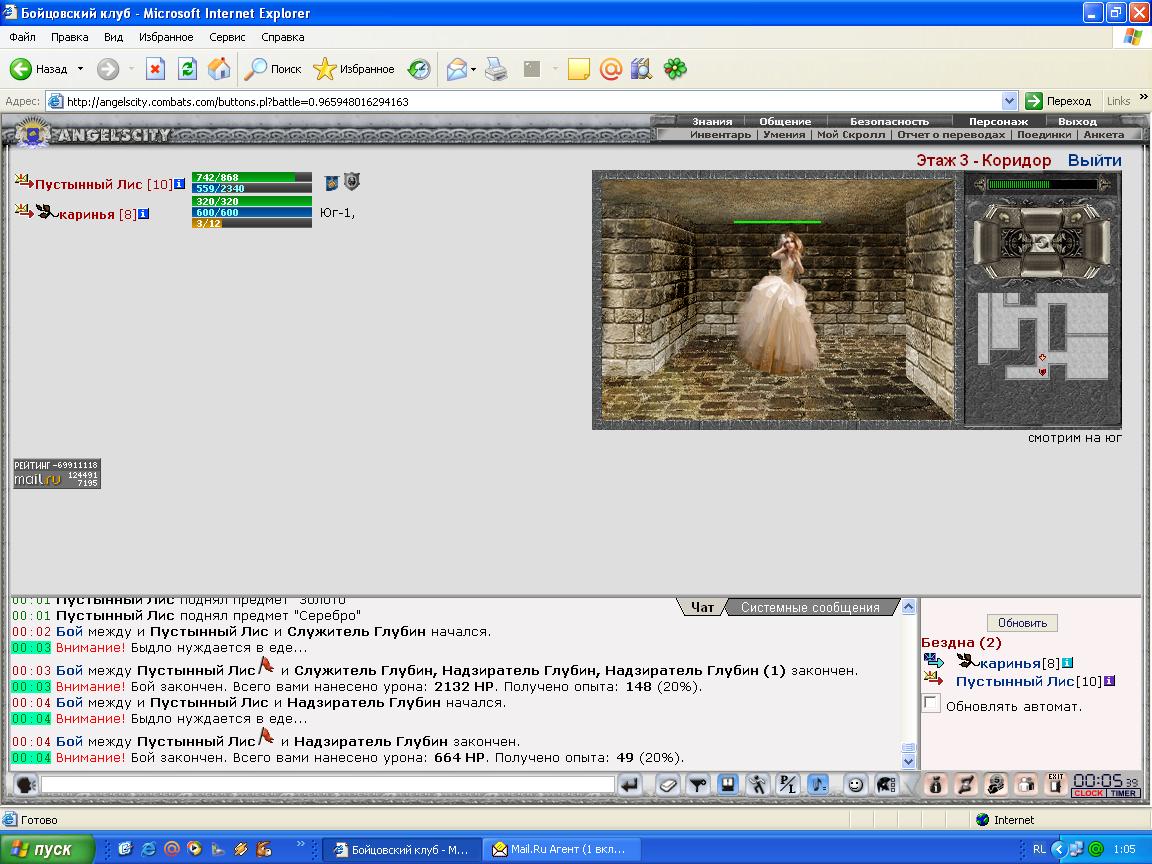Click the green HP bar of Пустынный Лис

pyautogui.click(x=251, y=177)
